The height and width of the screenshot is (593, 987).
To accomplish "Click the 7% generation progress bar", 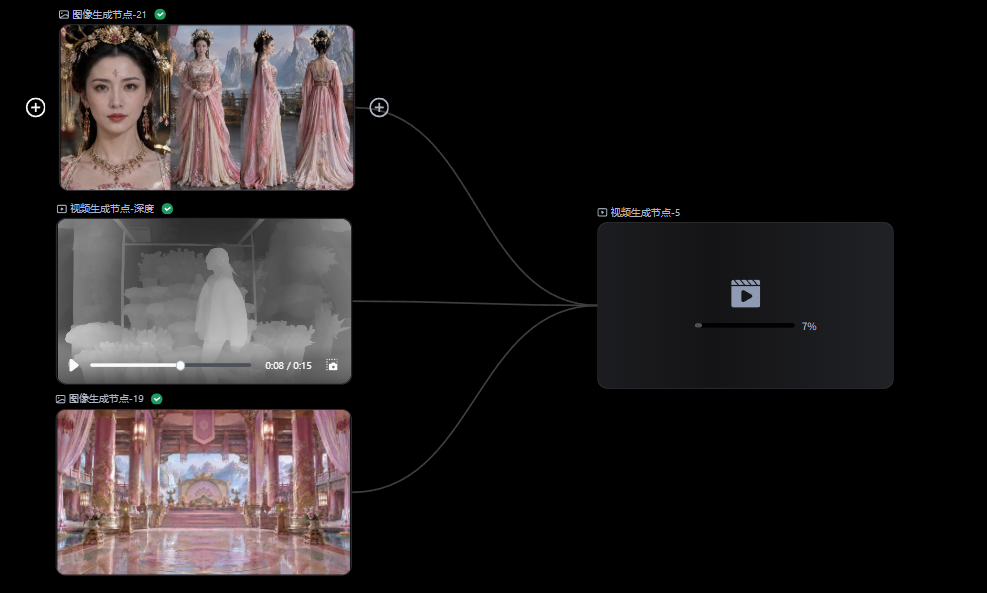I will click(745, 325).
